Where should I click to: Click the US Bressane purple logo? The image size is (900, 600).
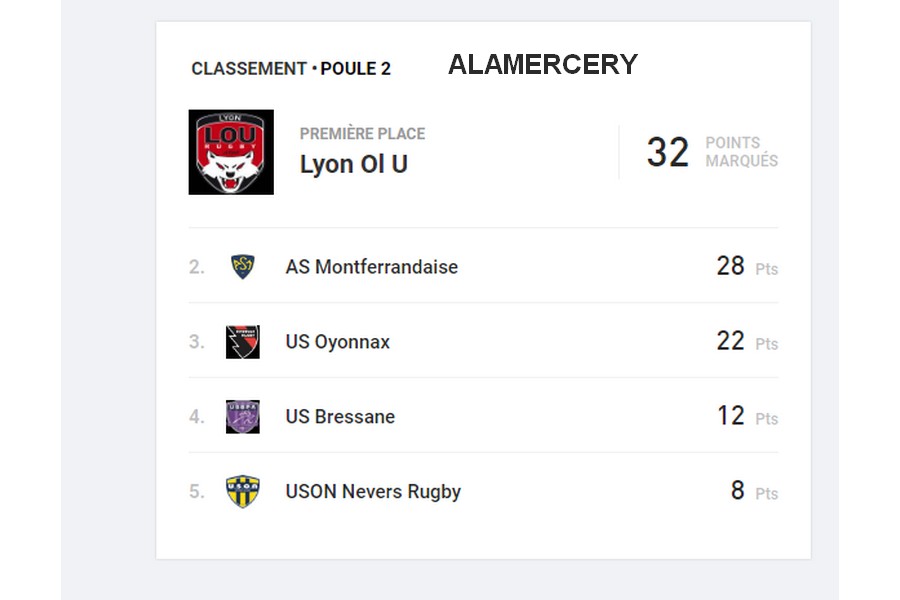(243, 417)
